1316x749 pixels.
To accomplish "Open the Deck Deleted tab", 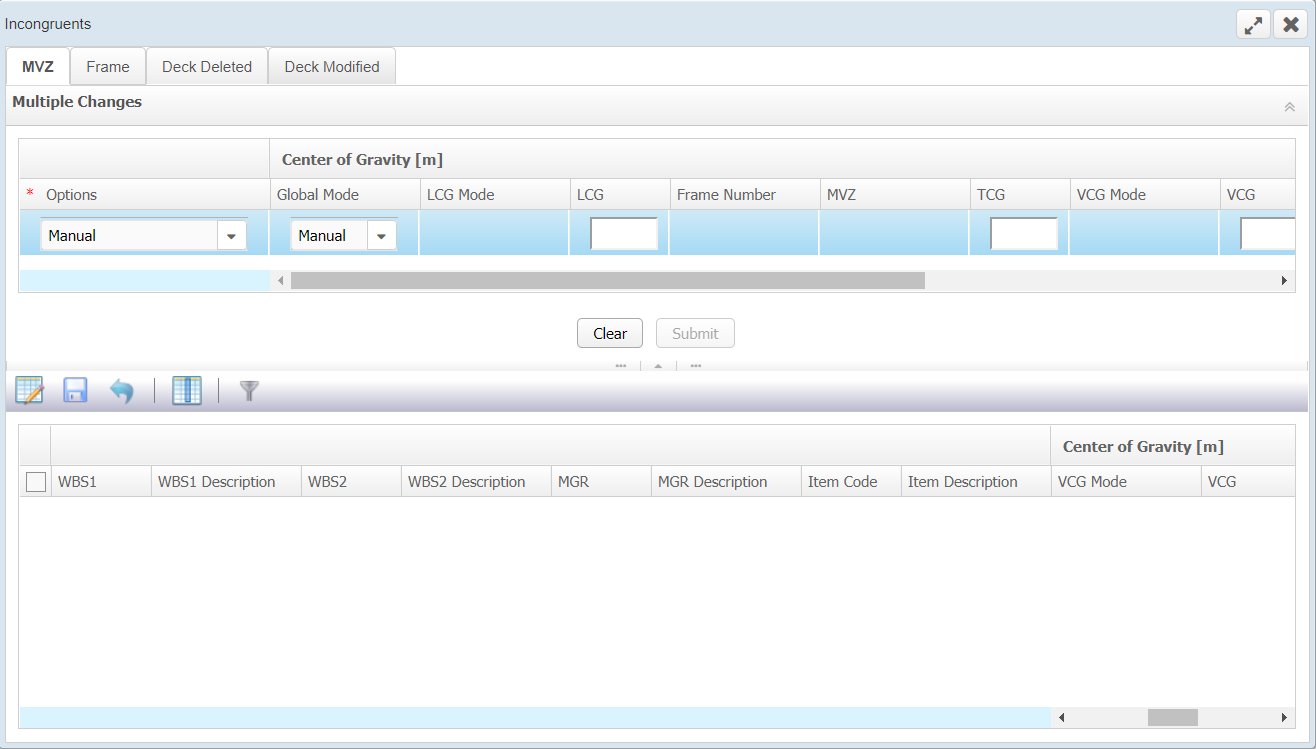I will 207,67.
